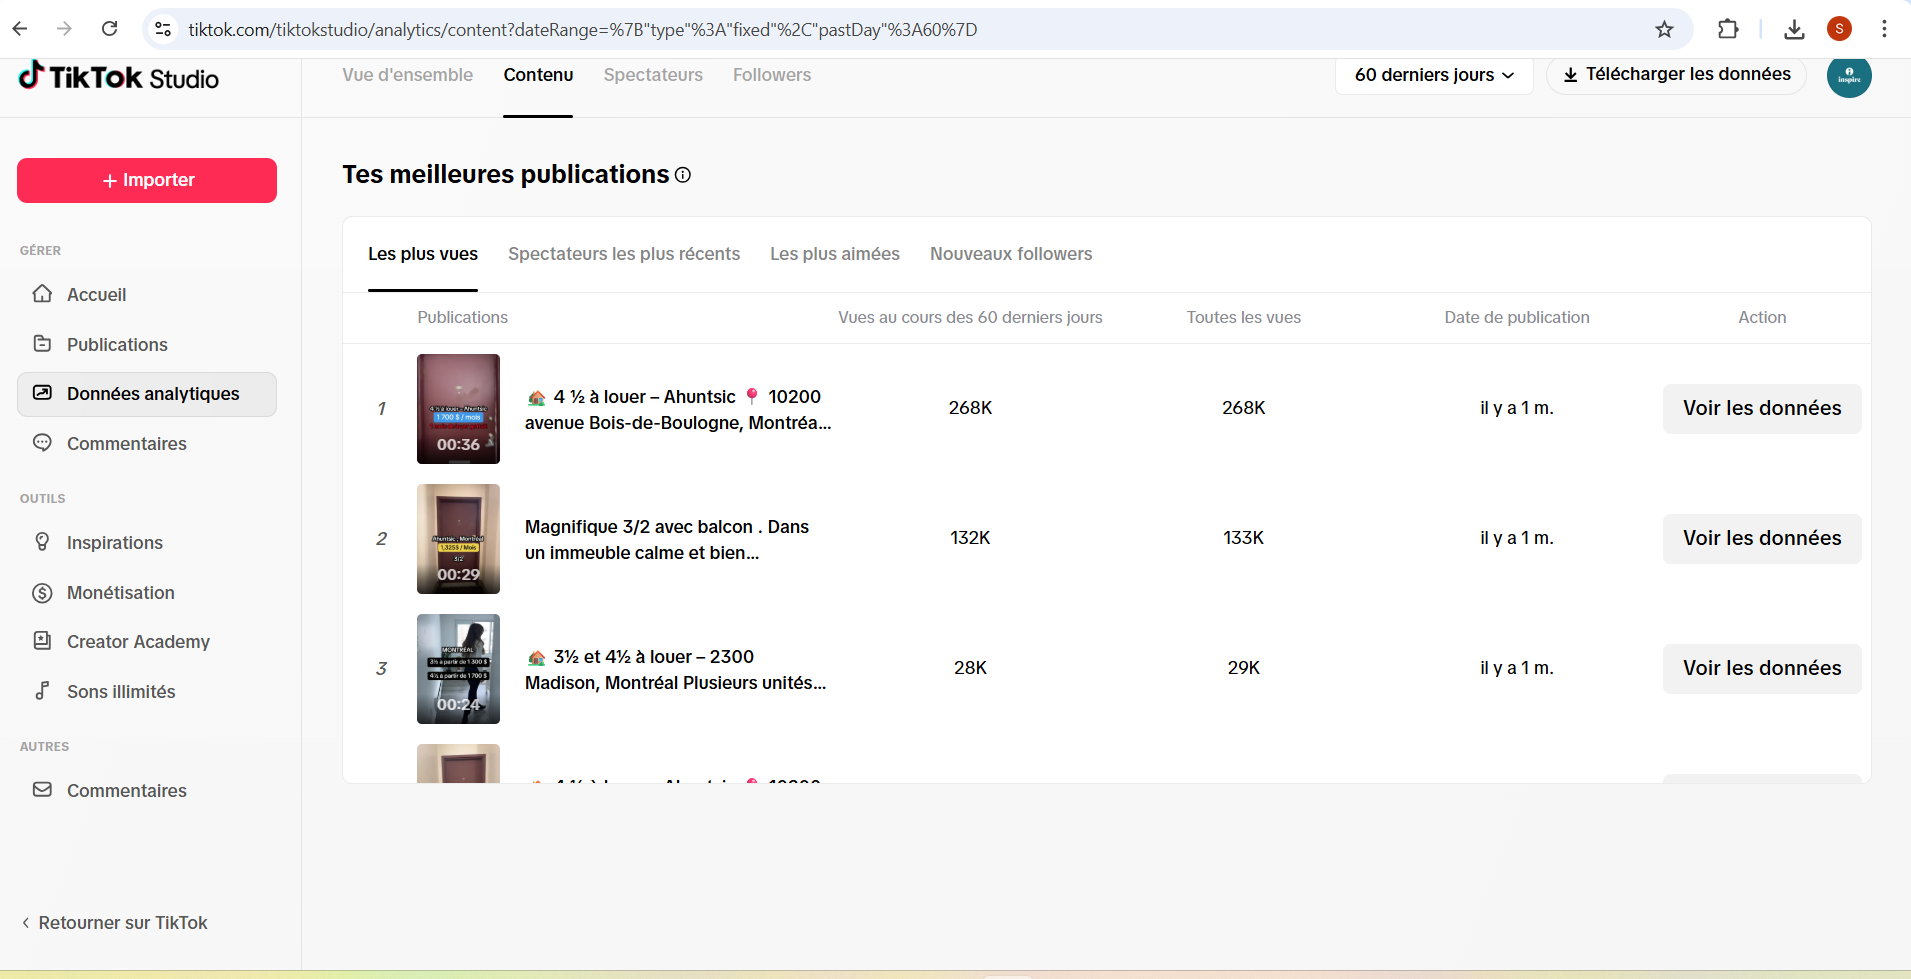Screen dimensions: 1911x979
Task: Open the Nouveaux followers tab
Action: 1010,254
